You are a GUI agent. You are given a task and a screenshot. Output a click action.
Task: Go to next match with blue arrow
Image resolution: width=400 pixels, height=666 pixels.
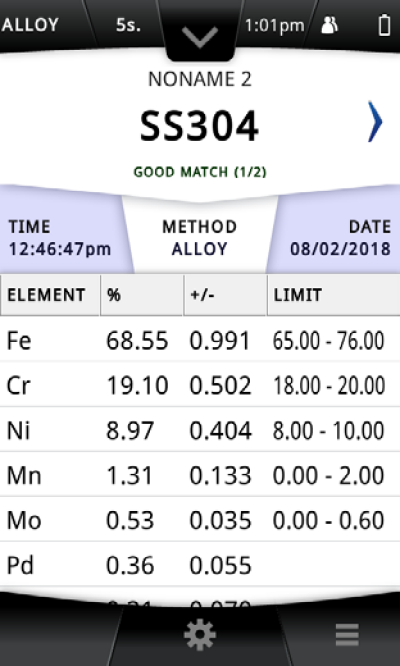click(x=375, y=121)
